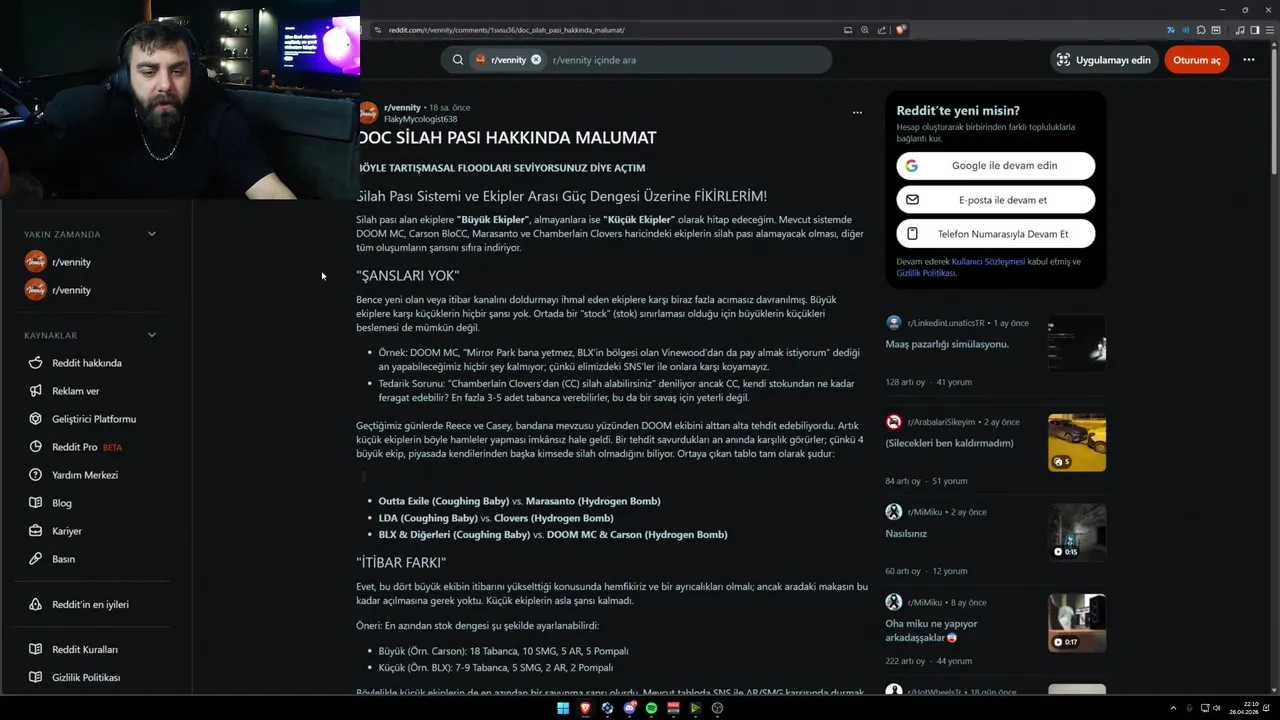Open FlakyMycologist638 user profile
Viewport: 1280px width, 720px height.
coord(420,119)
